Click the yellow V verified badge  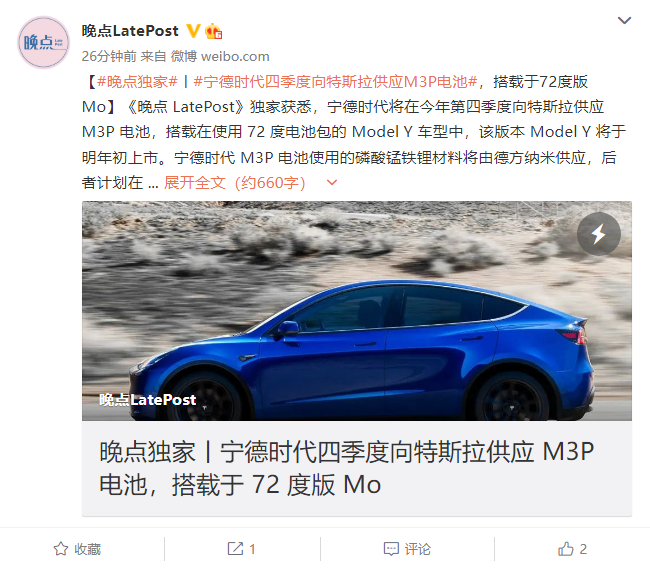coord(193,31)
